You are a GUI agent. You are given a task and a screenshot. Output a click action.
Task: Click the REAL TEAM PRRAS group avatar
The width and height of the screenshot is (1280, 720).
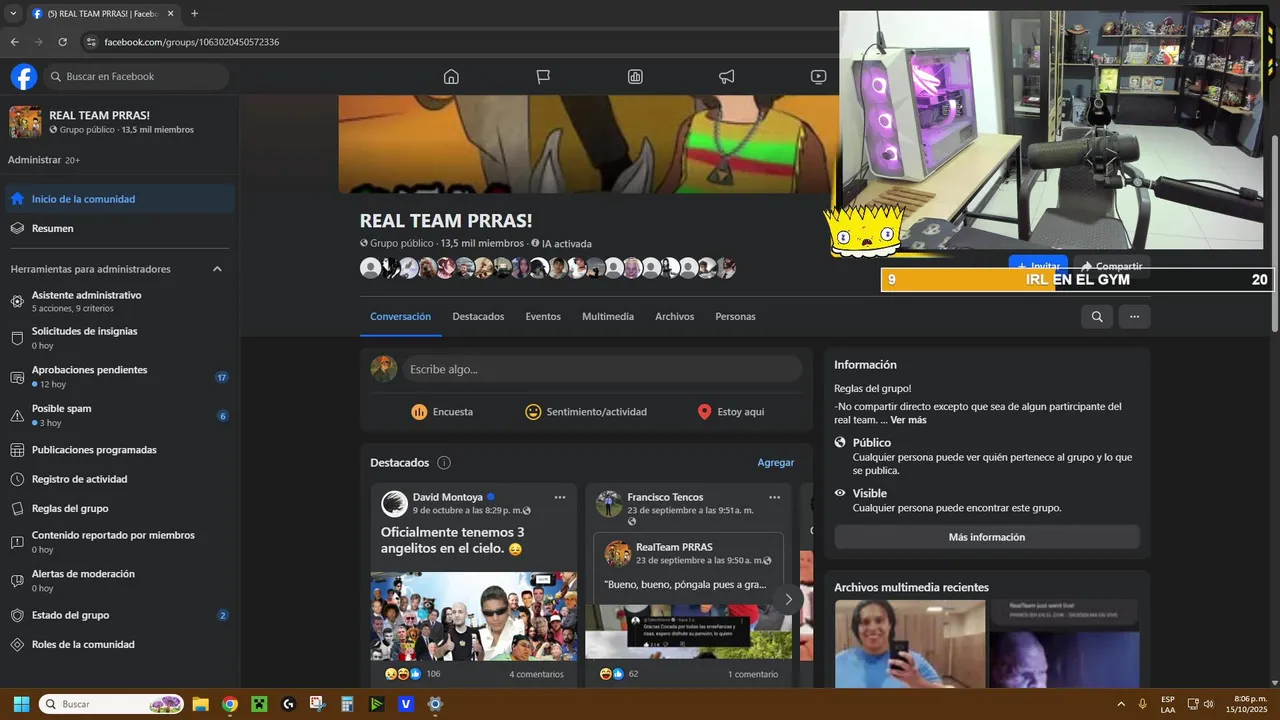[25, 122]
